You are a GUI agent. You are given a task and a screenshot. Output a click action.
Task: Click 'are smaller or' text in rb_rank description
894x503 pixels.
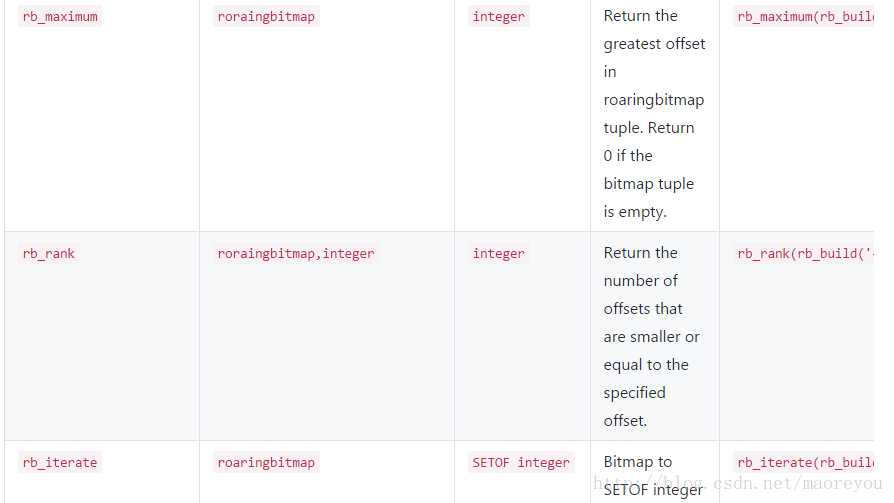pos(652,337)
